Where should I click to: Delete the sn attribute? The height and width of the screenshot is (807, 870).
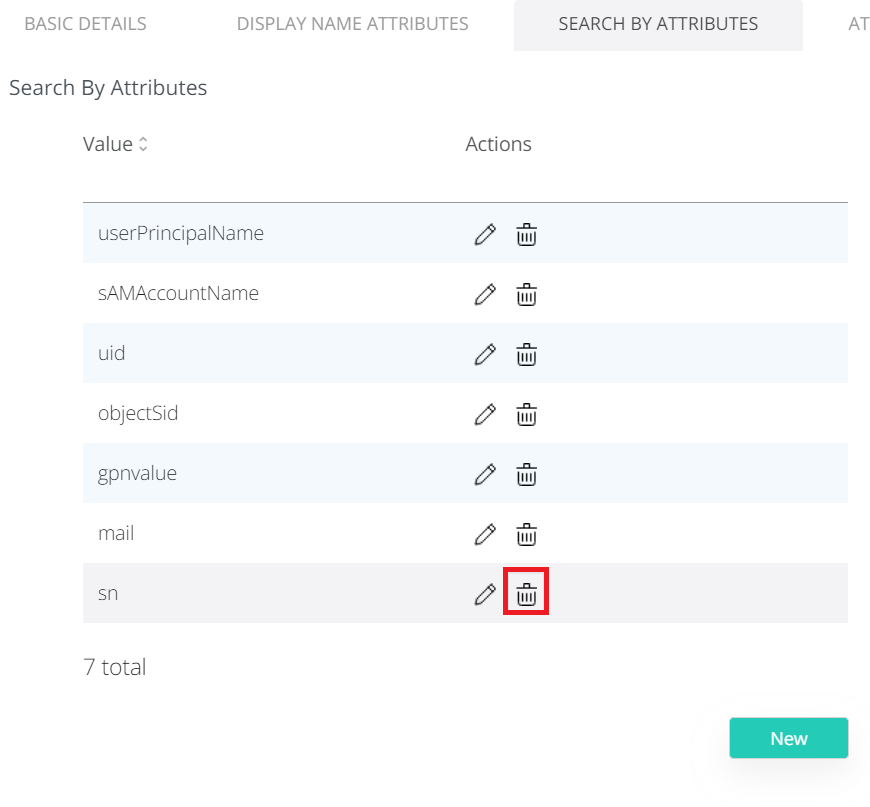click(526, 596)
